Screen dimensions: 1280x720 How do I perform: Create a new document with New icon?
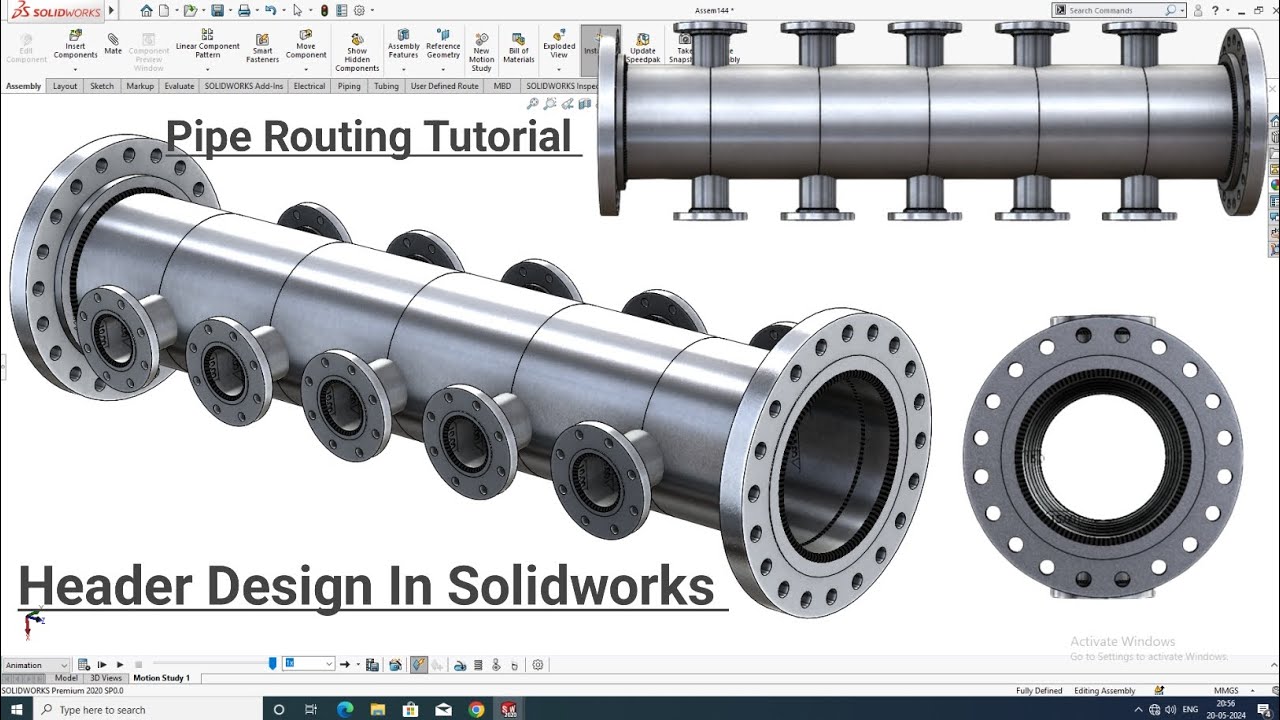point(164,10)
